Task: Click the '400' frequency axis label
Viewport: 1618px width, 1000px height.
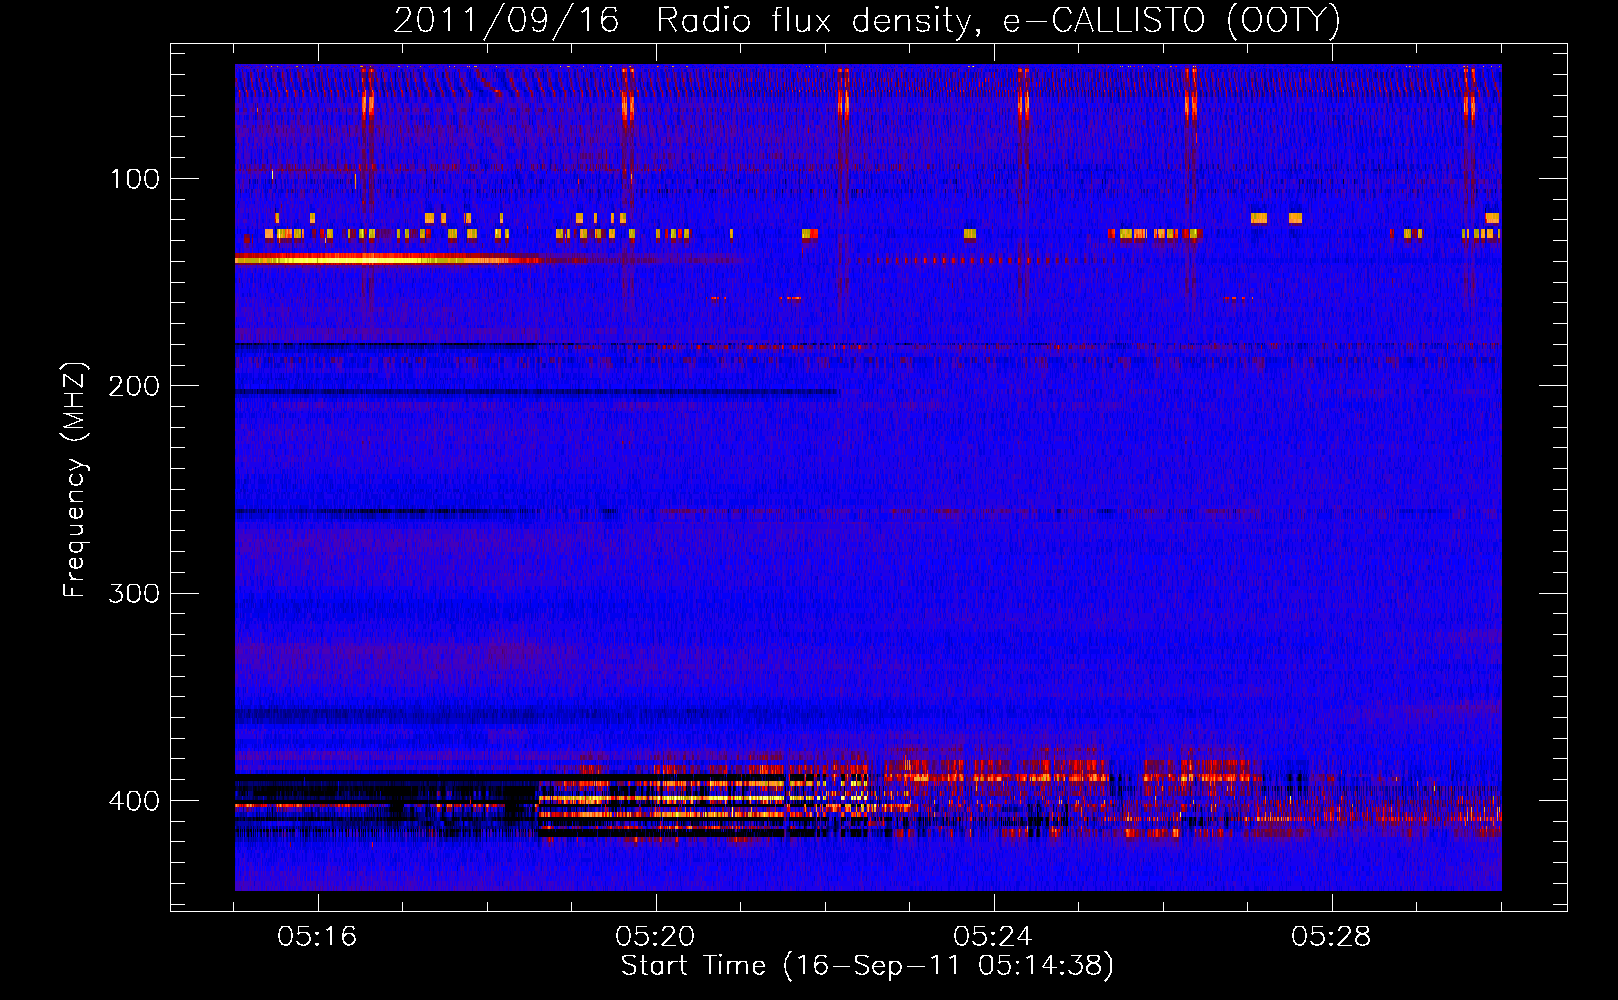Action: click(134, 802)
